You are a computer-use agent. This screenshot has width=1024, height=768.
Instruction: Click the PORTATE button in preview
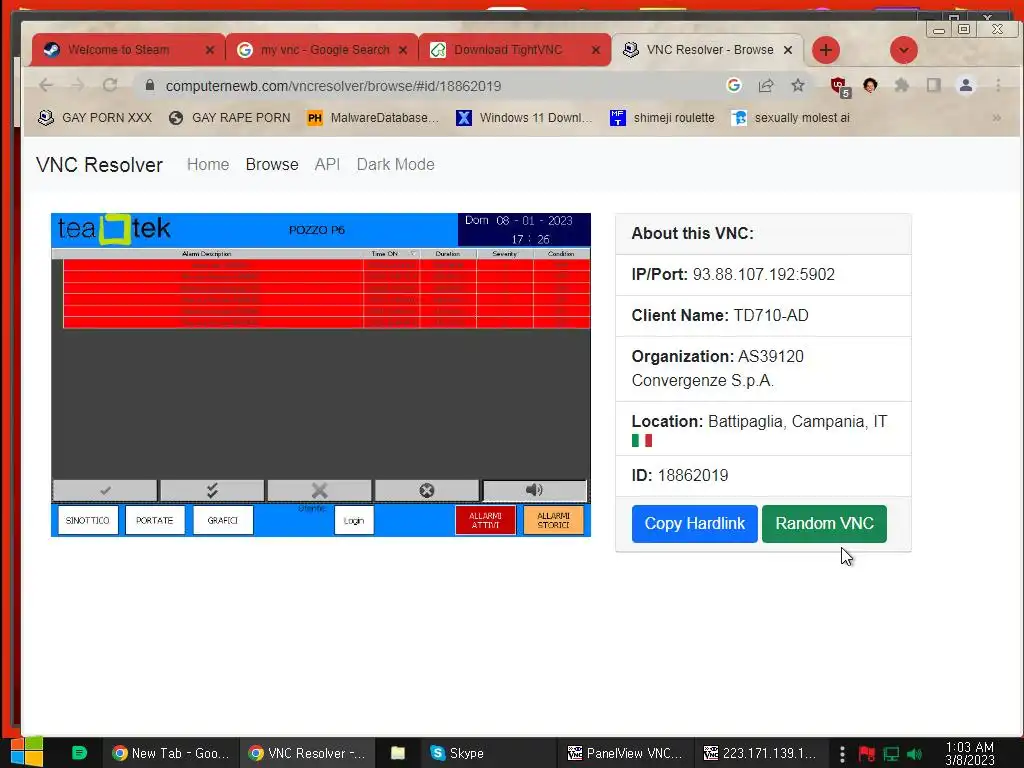[155, 520]
